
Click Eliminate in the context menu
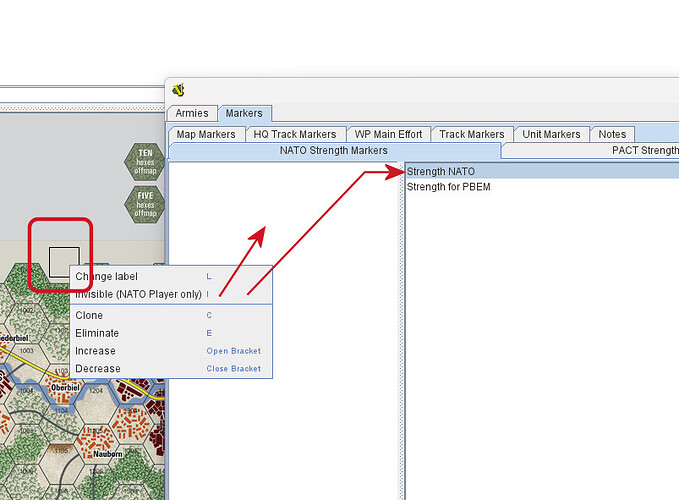(97, 333)
